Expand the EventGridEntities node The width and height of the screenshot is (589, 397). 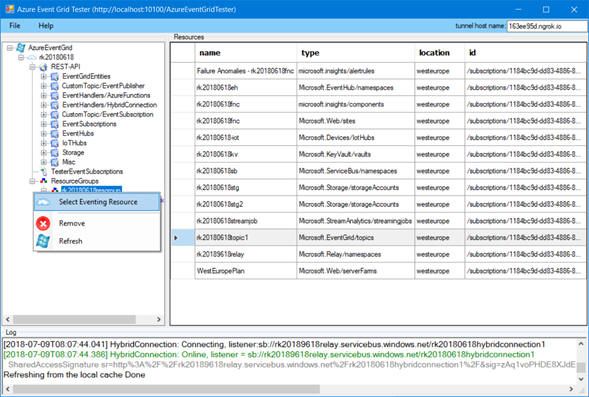tap(44, 77)
